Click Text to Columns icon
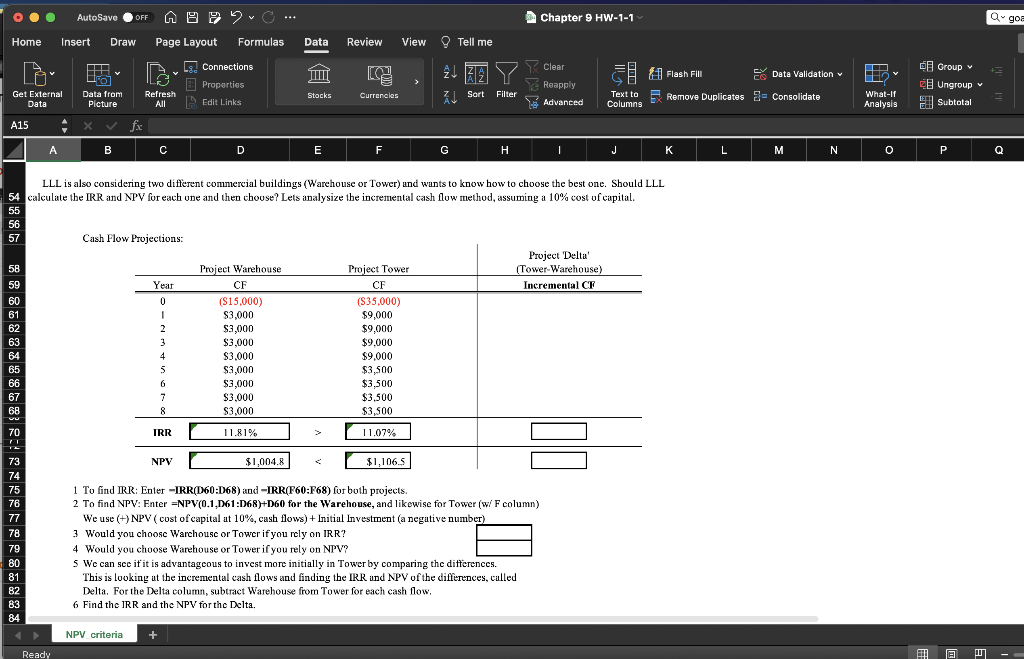Viewport: 1024px width, 659px height. (x=624, y=75)
